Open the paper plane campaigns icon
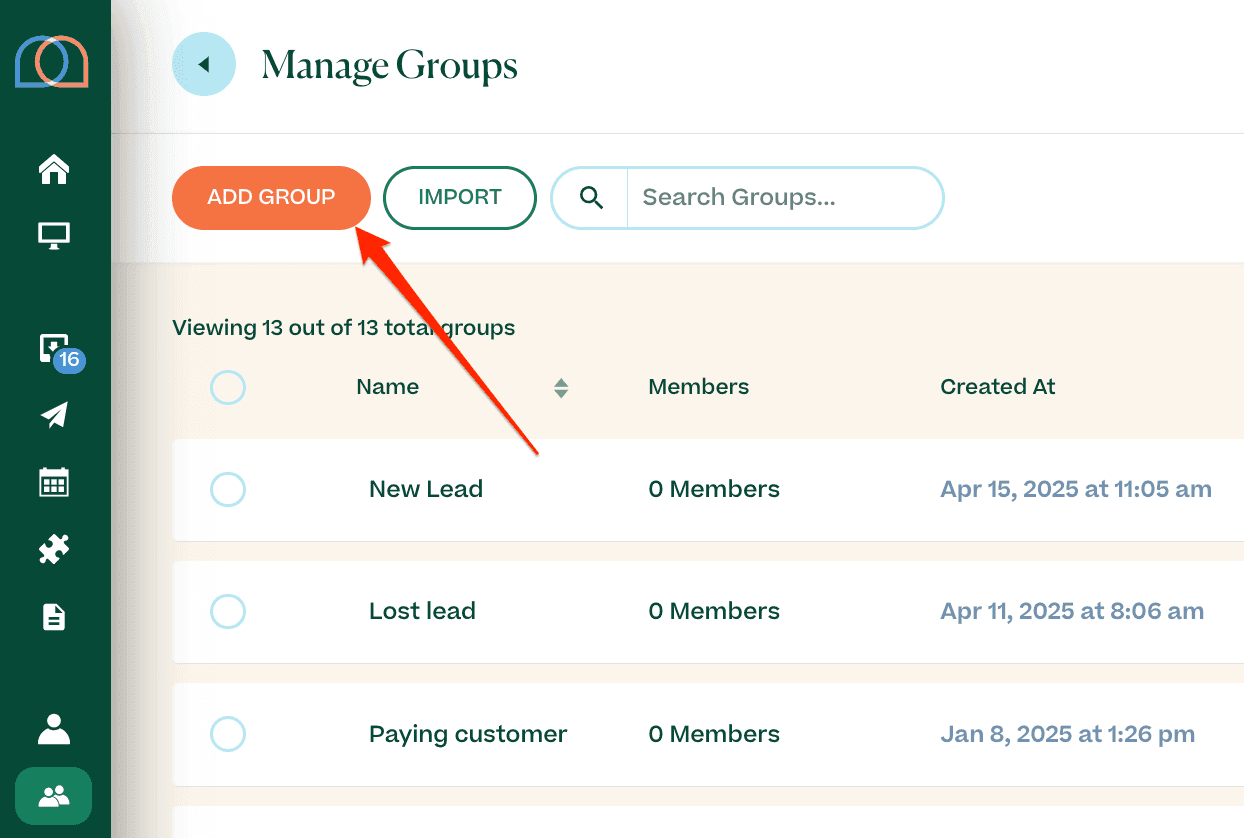 tap(54, 416)
